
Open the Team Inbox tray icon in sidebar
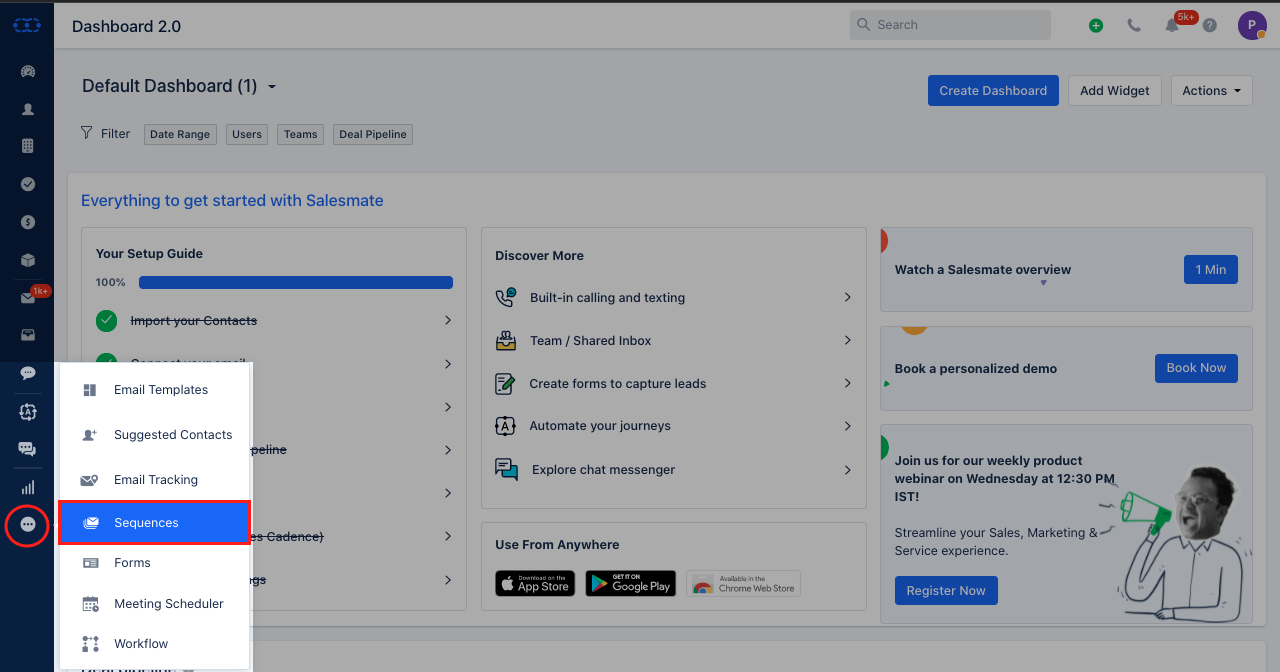coord(28,335)
